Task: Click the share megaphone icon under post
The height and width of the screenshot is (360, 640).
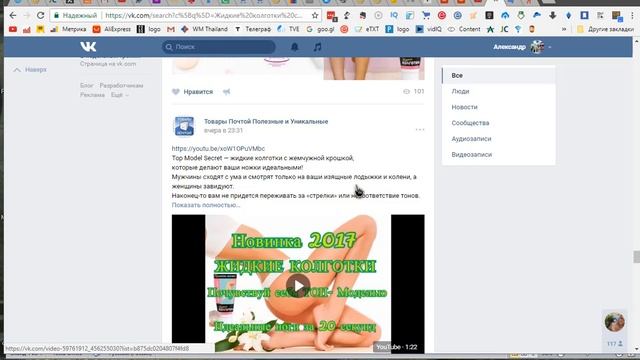Action: tap(227, 92)
